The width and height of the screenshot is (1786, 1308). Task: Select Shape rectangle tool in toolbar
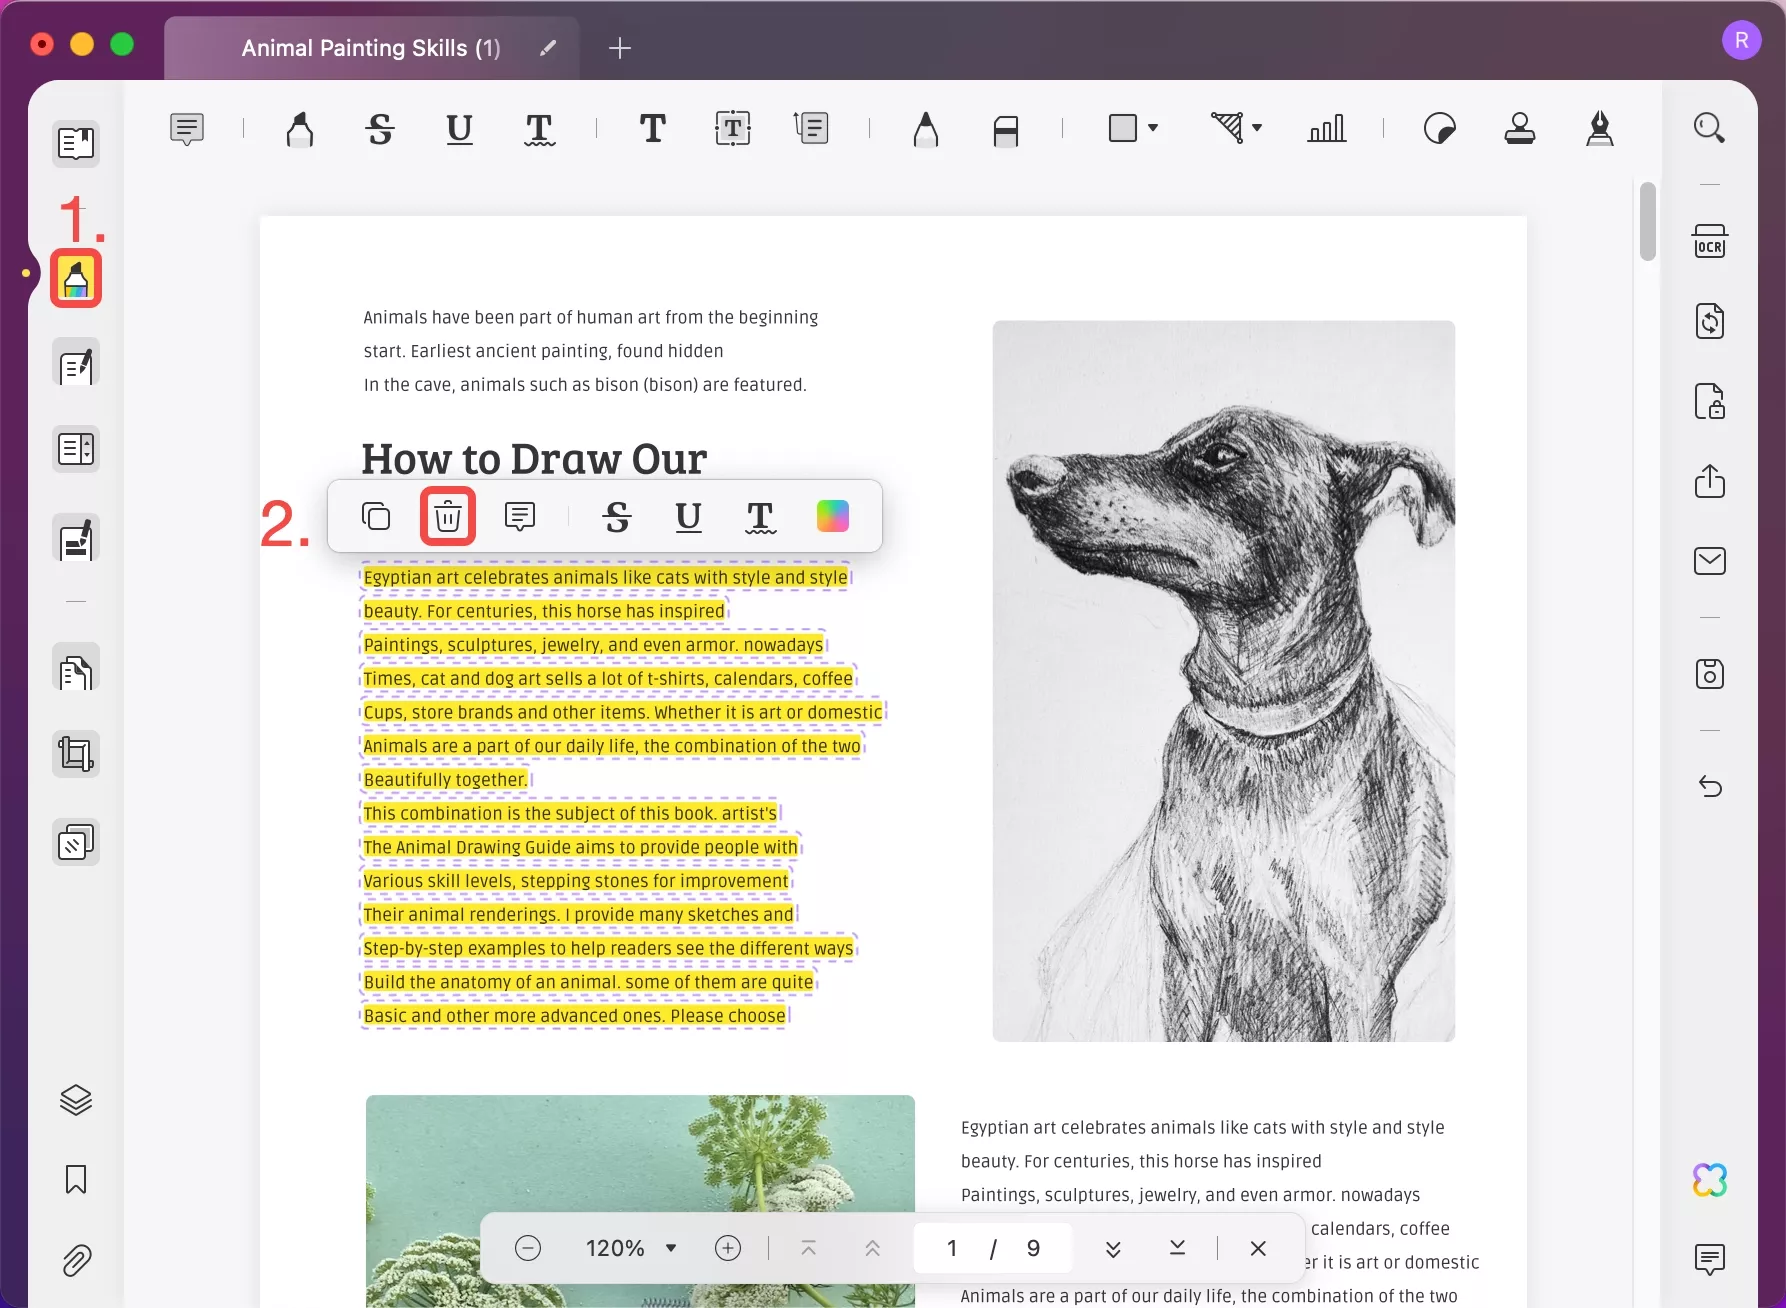click(1123, 128)
